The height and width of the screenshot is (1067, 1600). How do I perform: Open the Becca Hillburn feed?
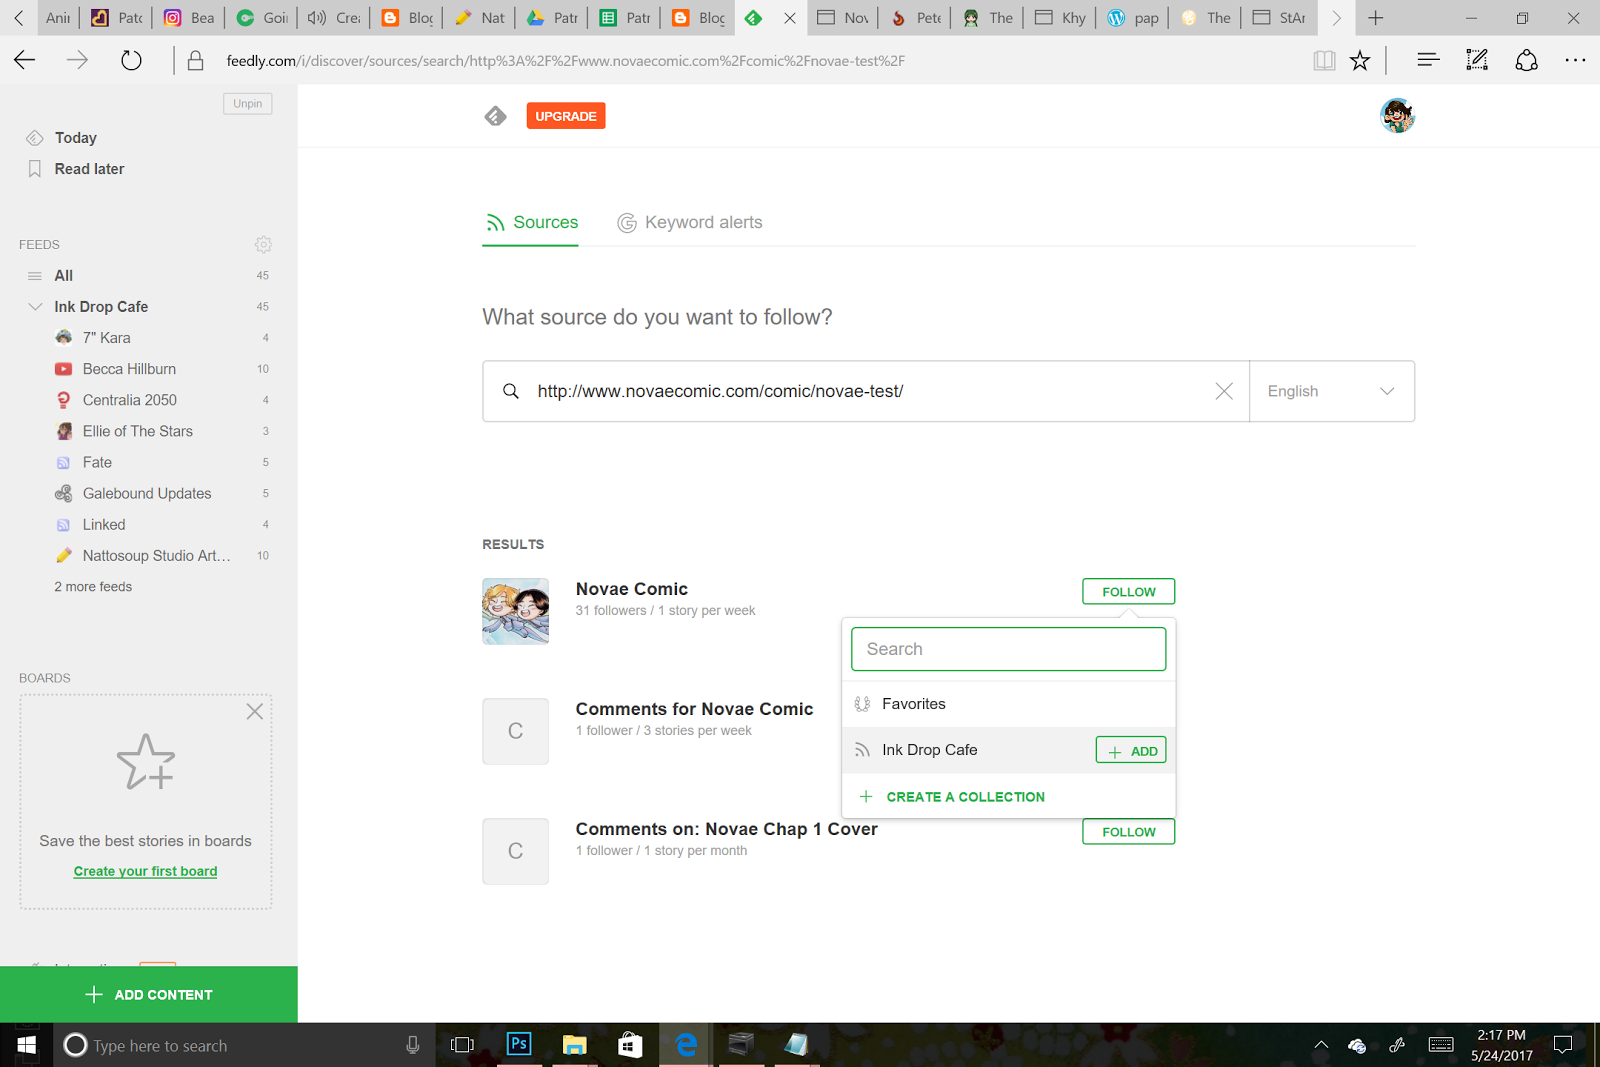(129, 369)
